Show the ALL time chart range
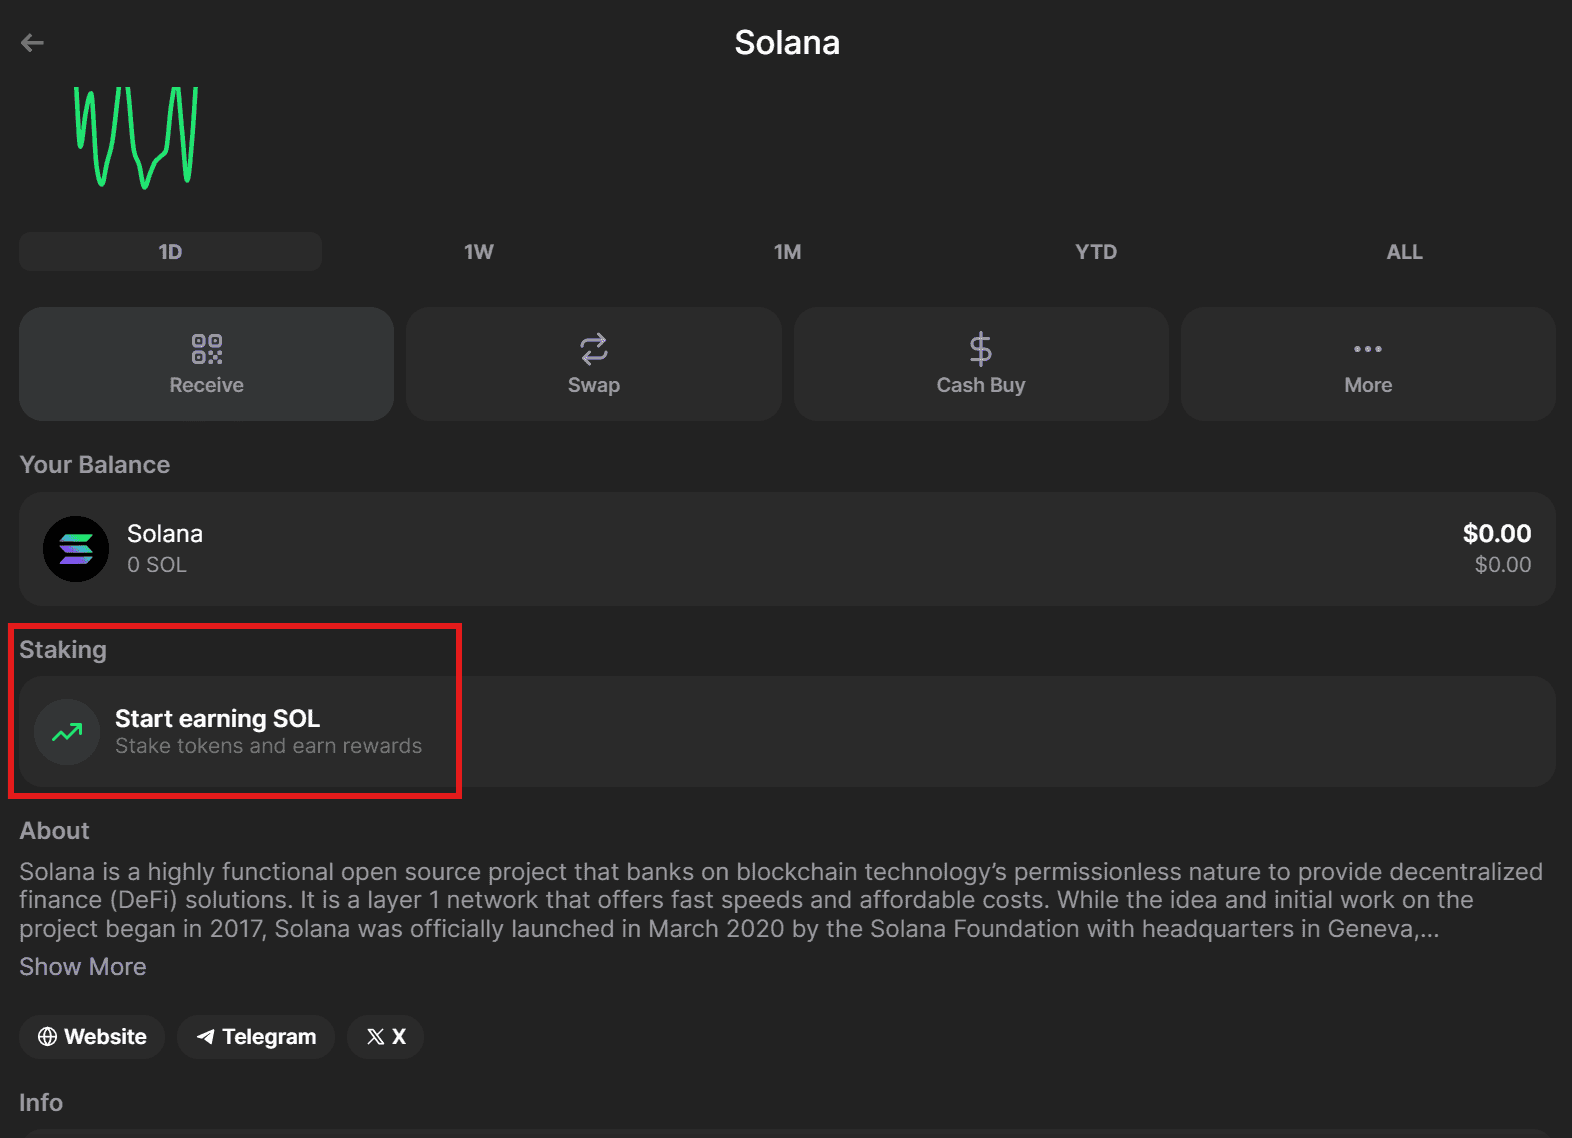The image size is (1572, 1138). (x=1404, y=252)
